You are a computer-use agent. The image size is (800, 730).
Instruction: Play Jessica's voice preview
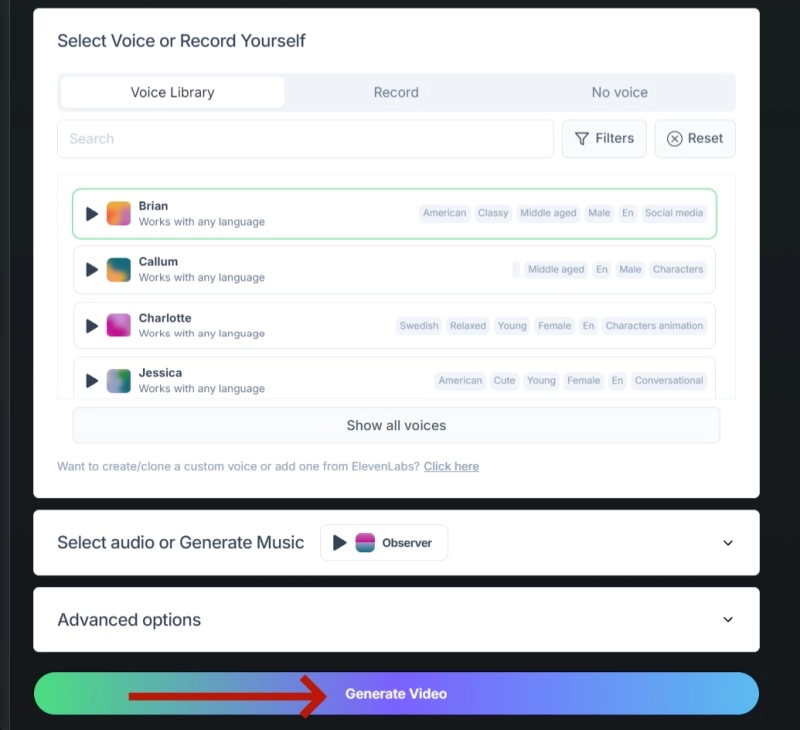pyautogui.click(x=91, y=380)
